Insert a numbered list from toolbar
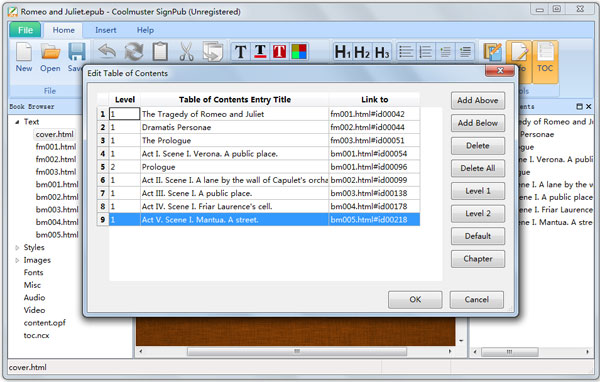This screenshot has height=382, width=600. click(x=426, y=52)
